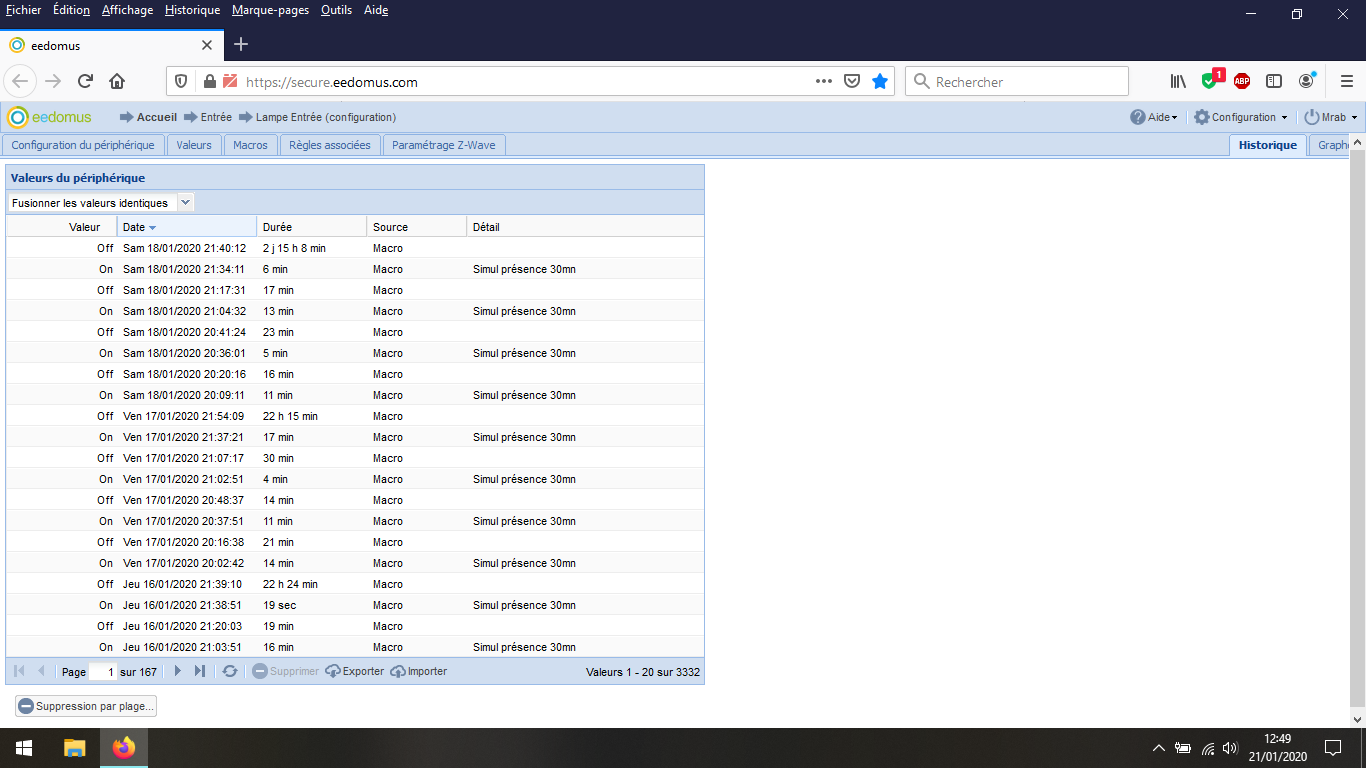This screenshot has width=1366, height=768.
Task: Refresh the values table
Action: pyautogui.click(x=230, y=671)
